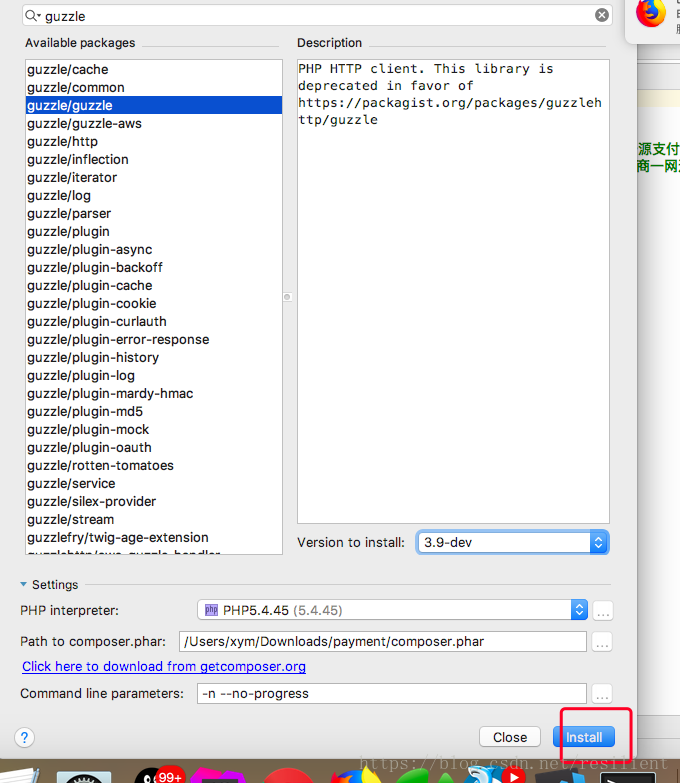
Task: Open the help question mark button
Action: (x=24, y=737)
